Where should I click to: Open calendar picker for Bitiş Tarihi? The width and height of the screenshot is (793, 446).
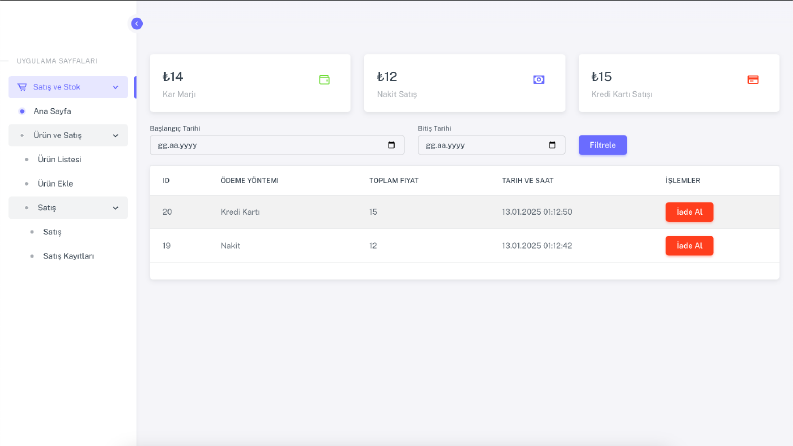[552, 145]
